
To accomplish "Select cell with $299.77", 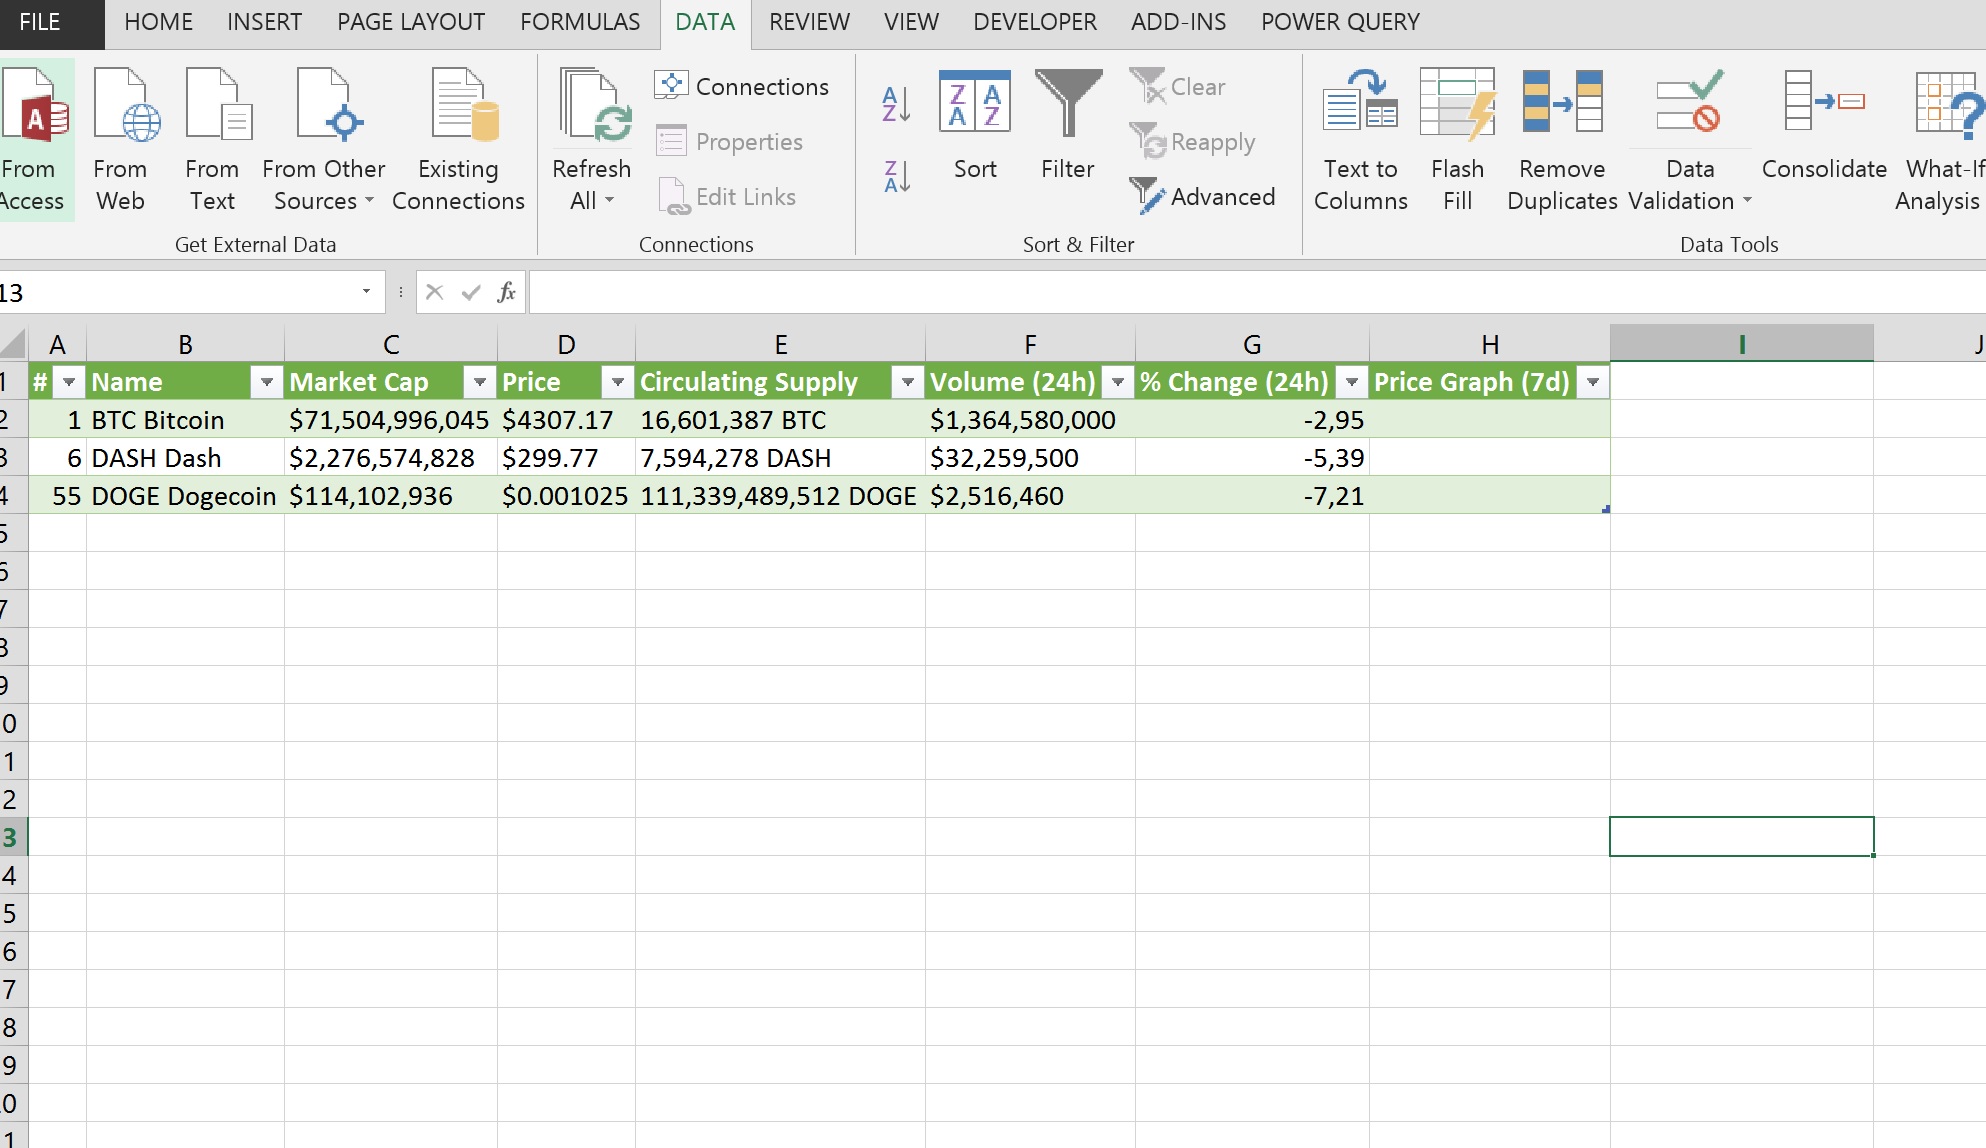I will [566, 458].
